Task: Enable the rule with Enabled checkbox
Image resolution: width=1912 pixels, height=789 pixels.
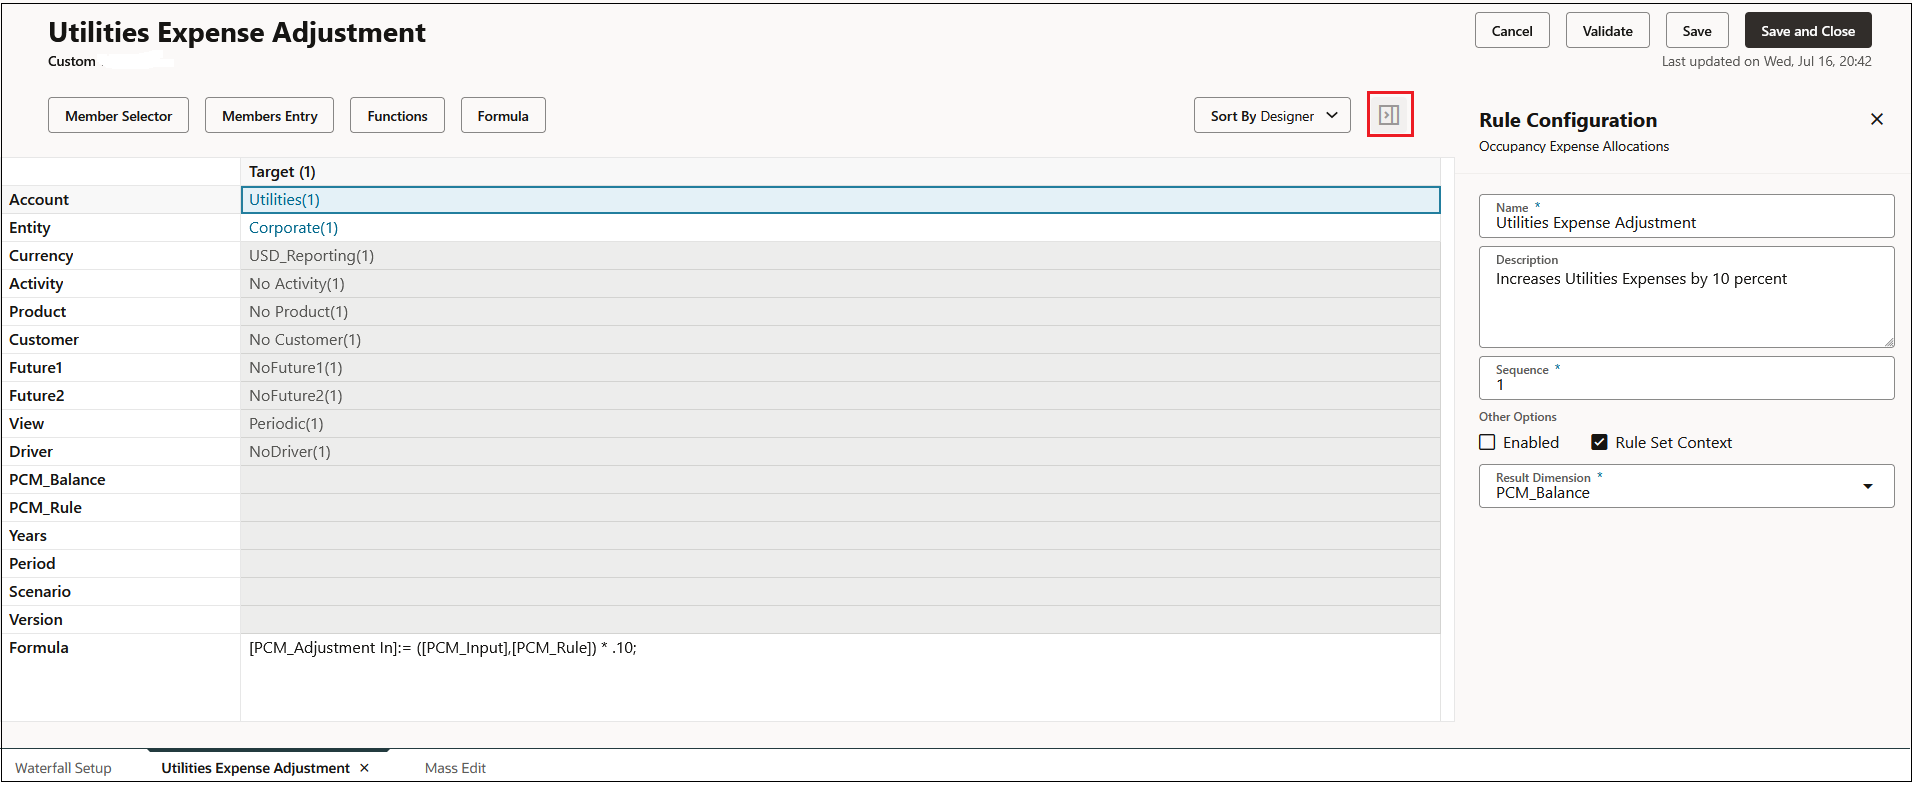Action: pyautogui.click(x=1487, y=442)
